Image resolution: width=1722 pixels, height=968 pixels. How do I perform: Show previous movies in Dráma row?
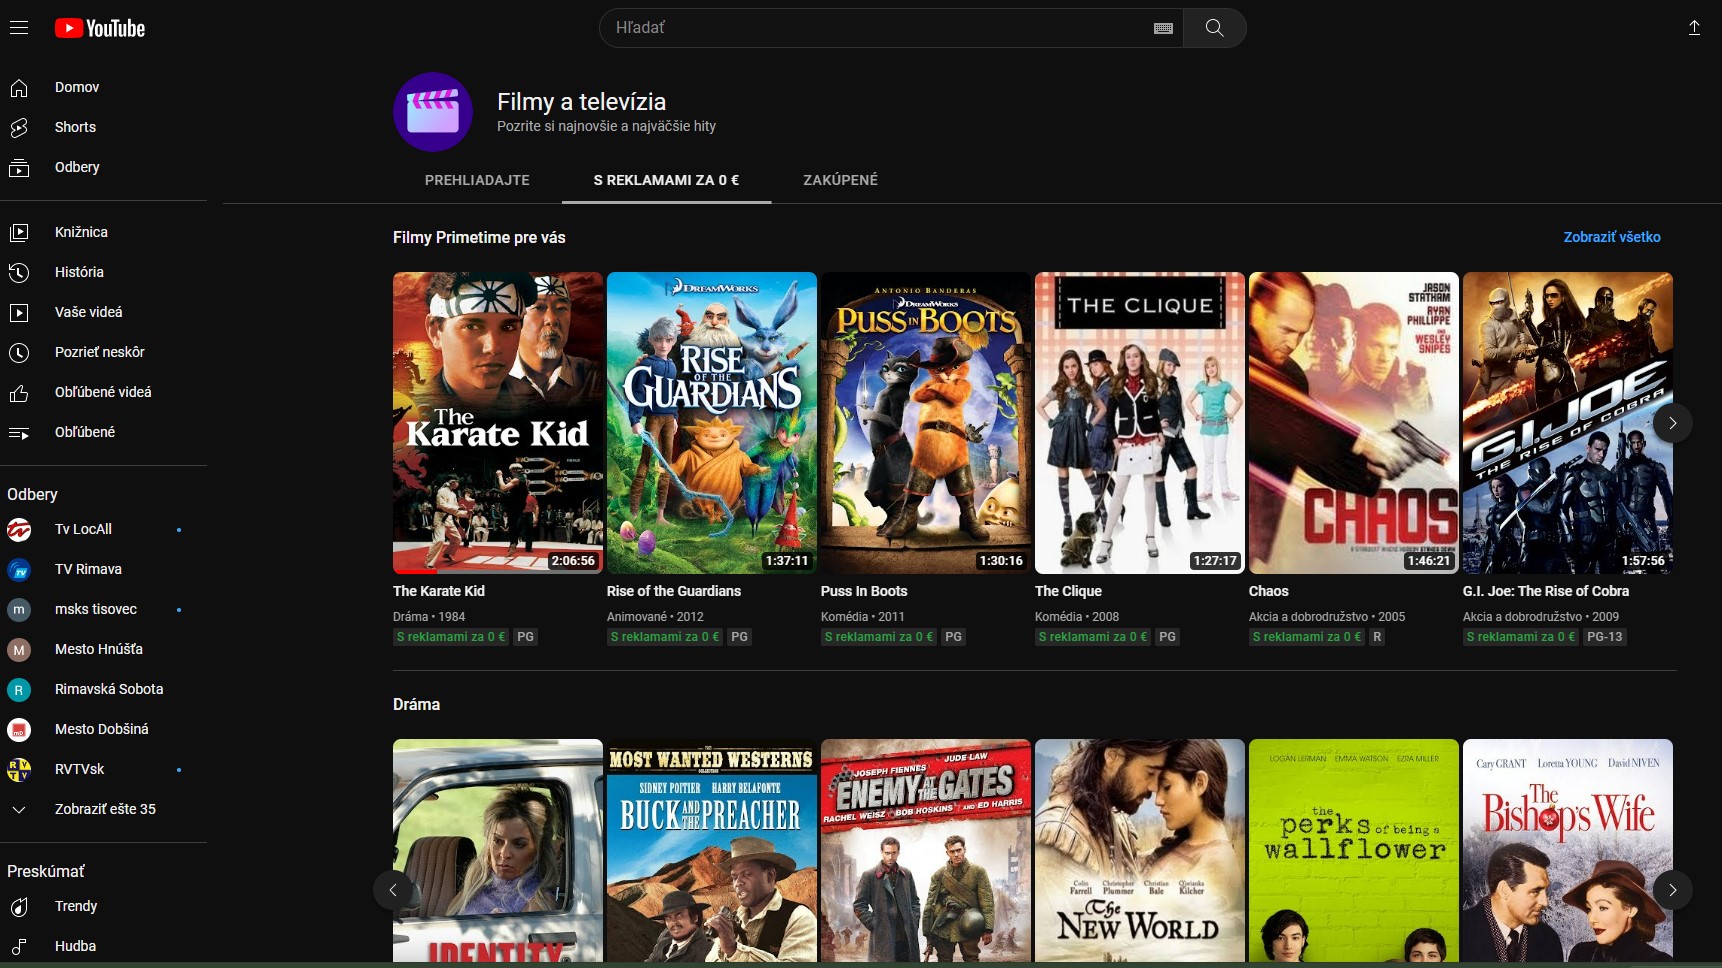click(393, 890)
